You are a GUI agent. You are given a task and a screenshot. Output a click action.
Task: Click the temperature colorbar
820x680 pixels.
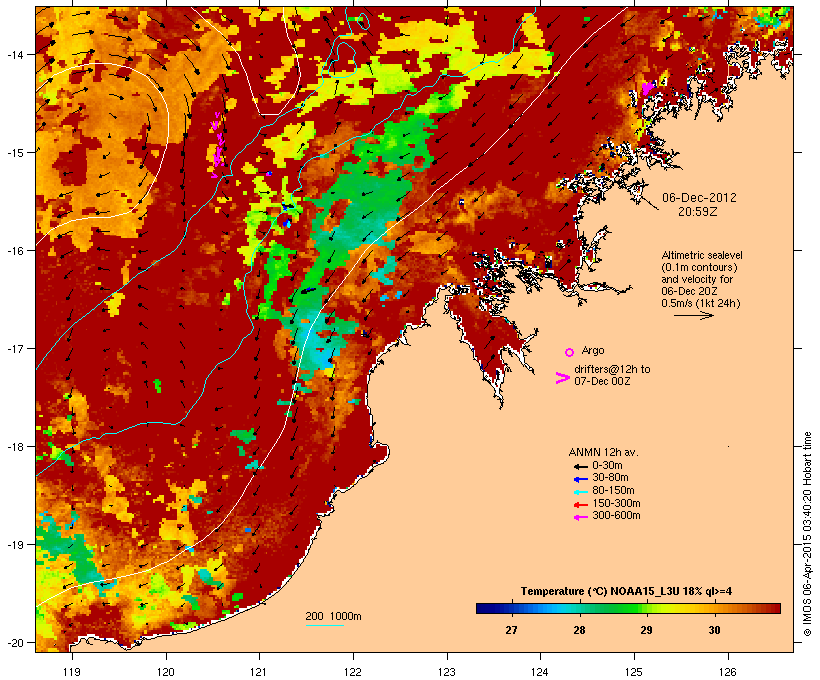tap(628, 608)
